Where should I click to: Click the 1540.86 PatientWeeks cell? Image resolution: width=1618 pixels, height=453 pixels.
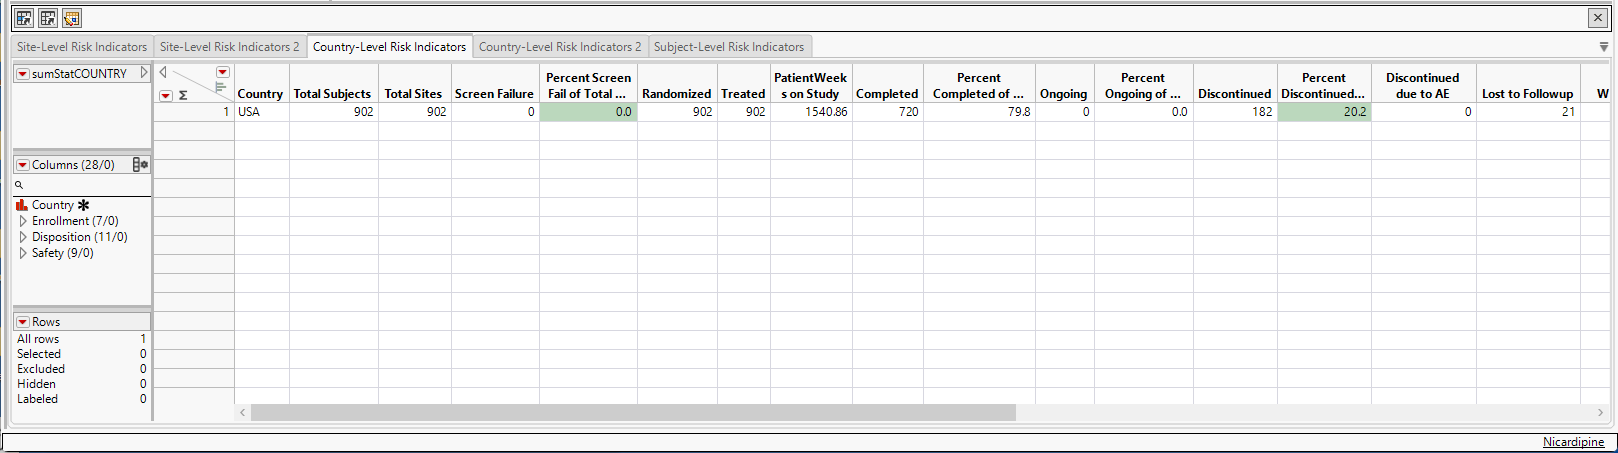coord(811,112)
